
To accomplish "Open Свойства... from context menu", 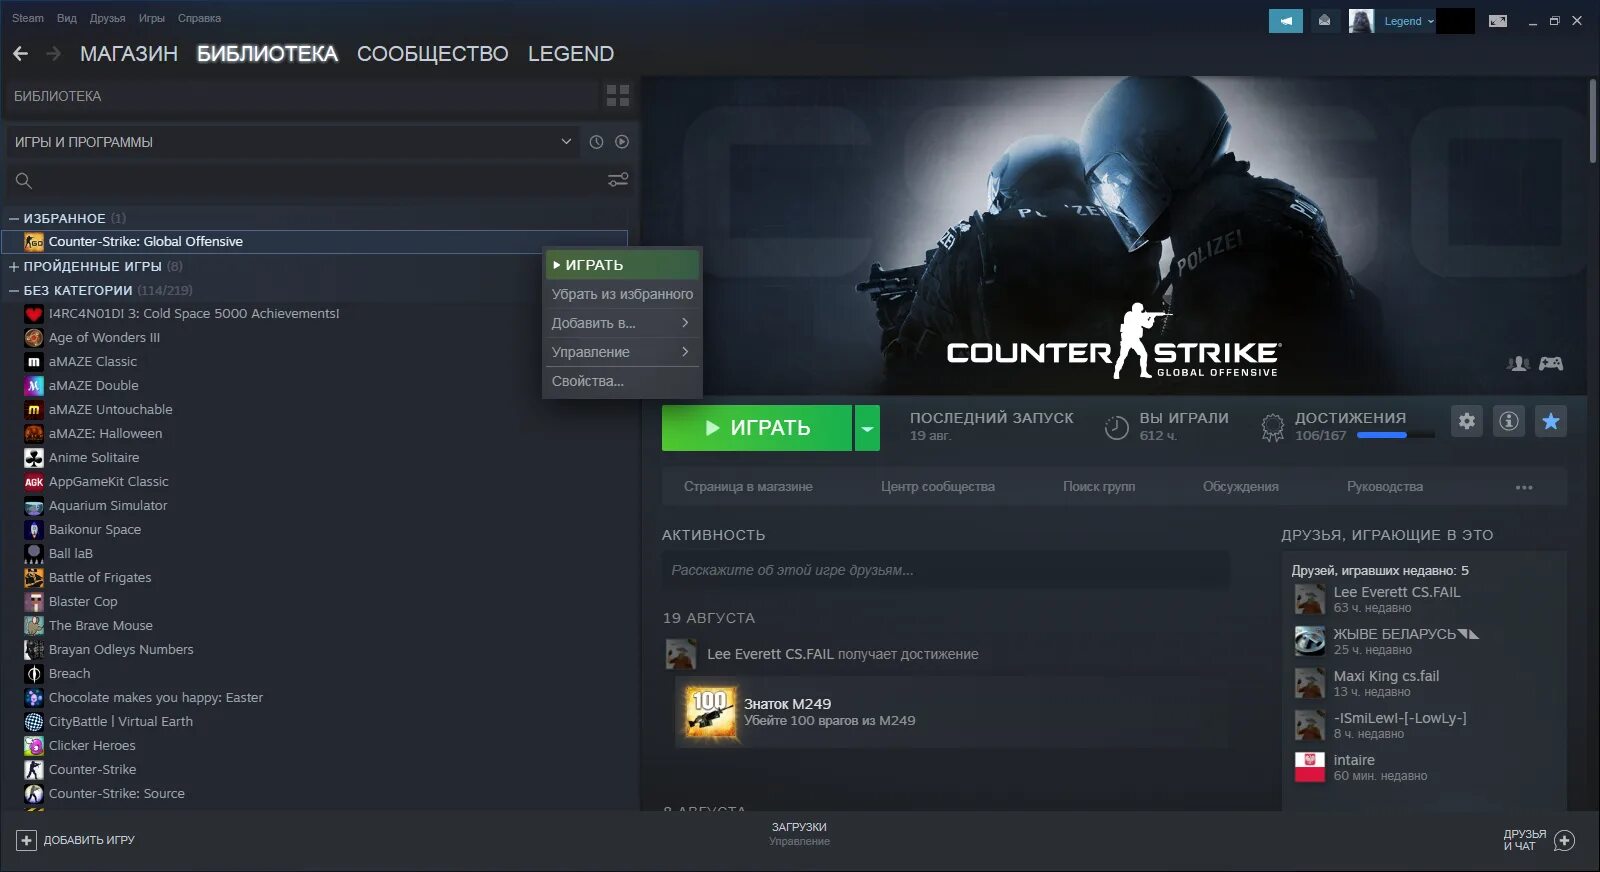I will [622, 381].
